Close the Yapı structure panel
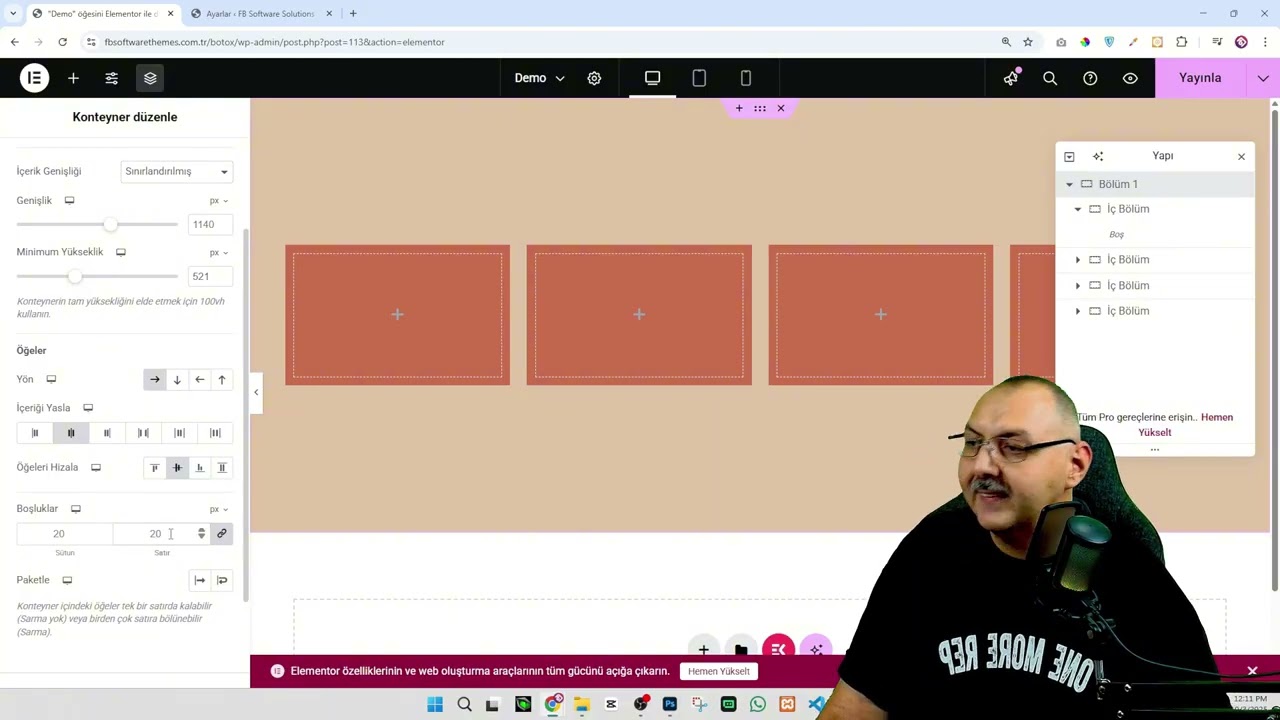The width and height of the screenshot is (1280, 720). coord(1241,156)
